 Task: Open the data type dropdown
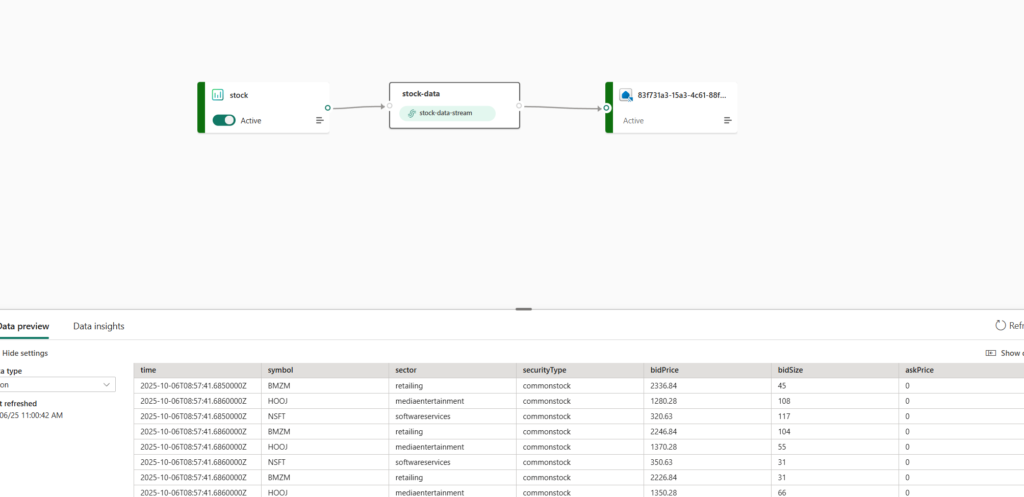[x=58, y=384]
